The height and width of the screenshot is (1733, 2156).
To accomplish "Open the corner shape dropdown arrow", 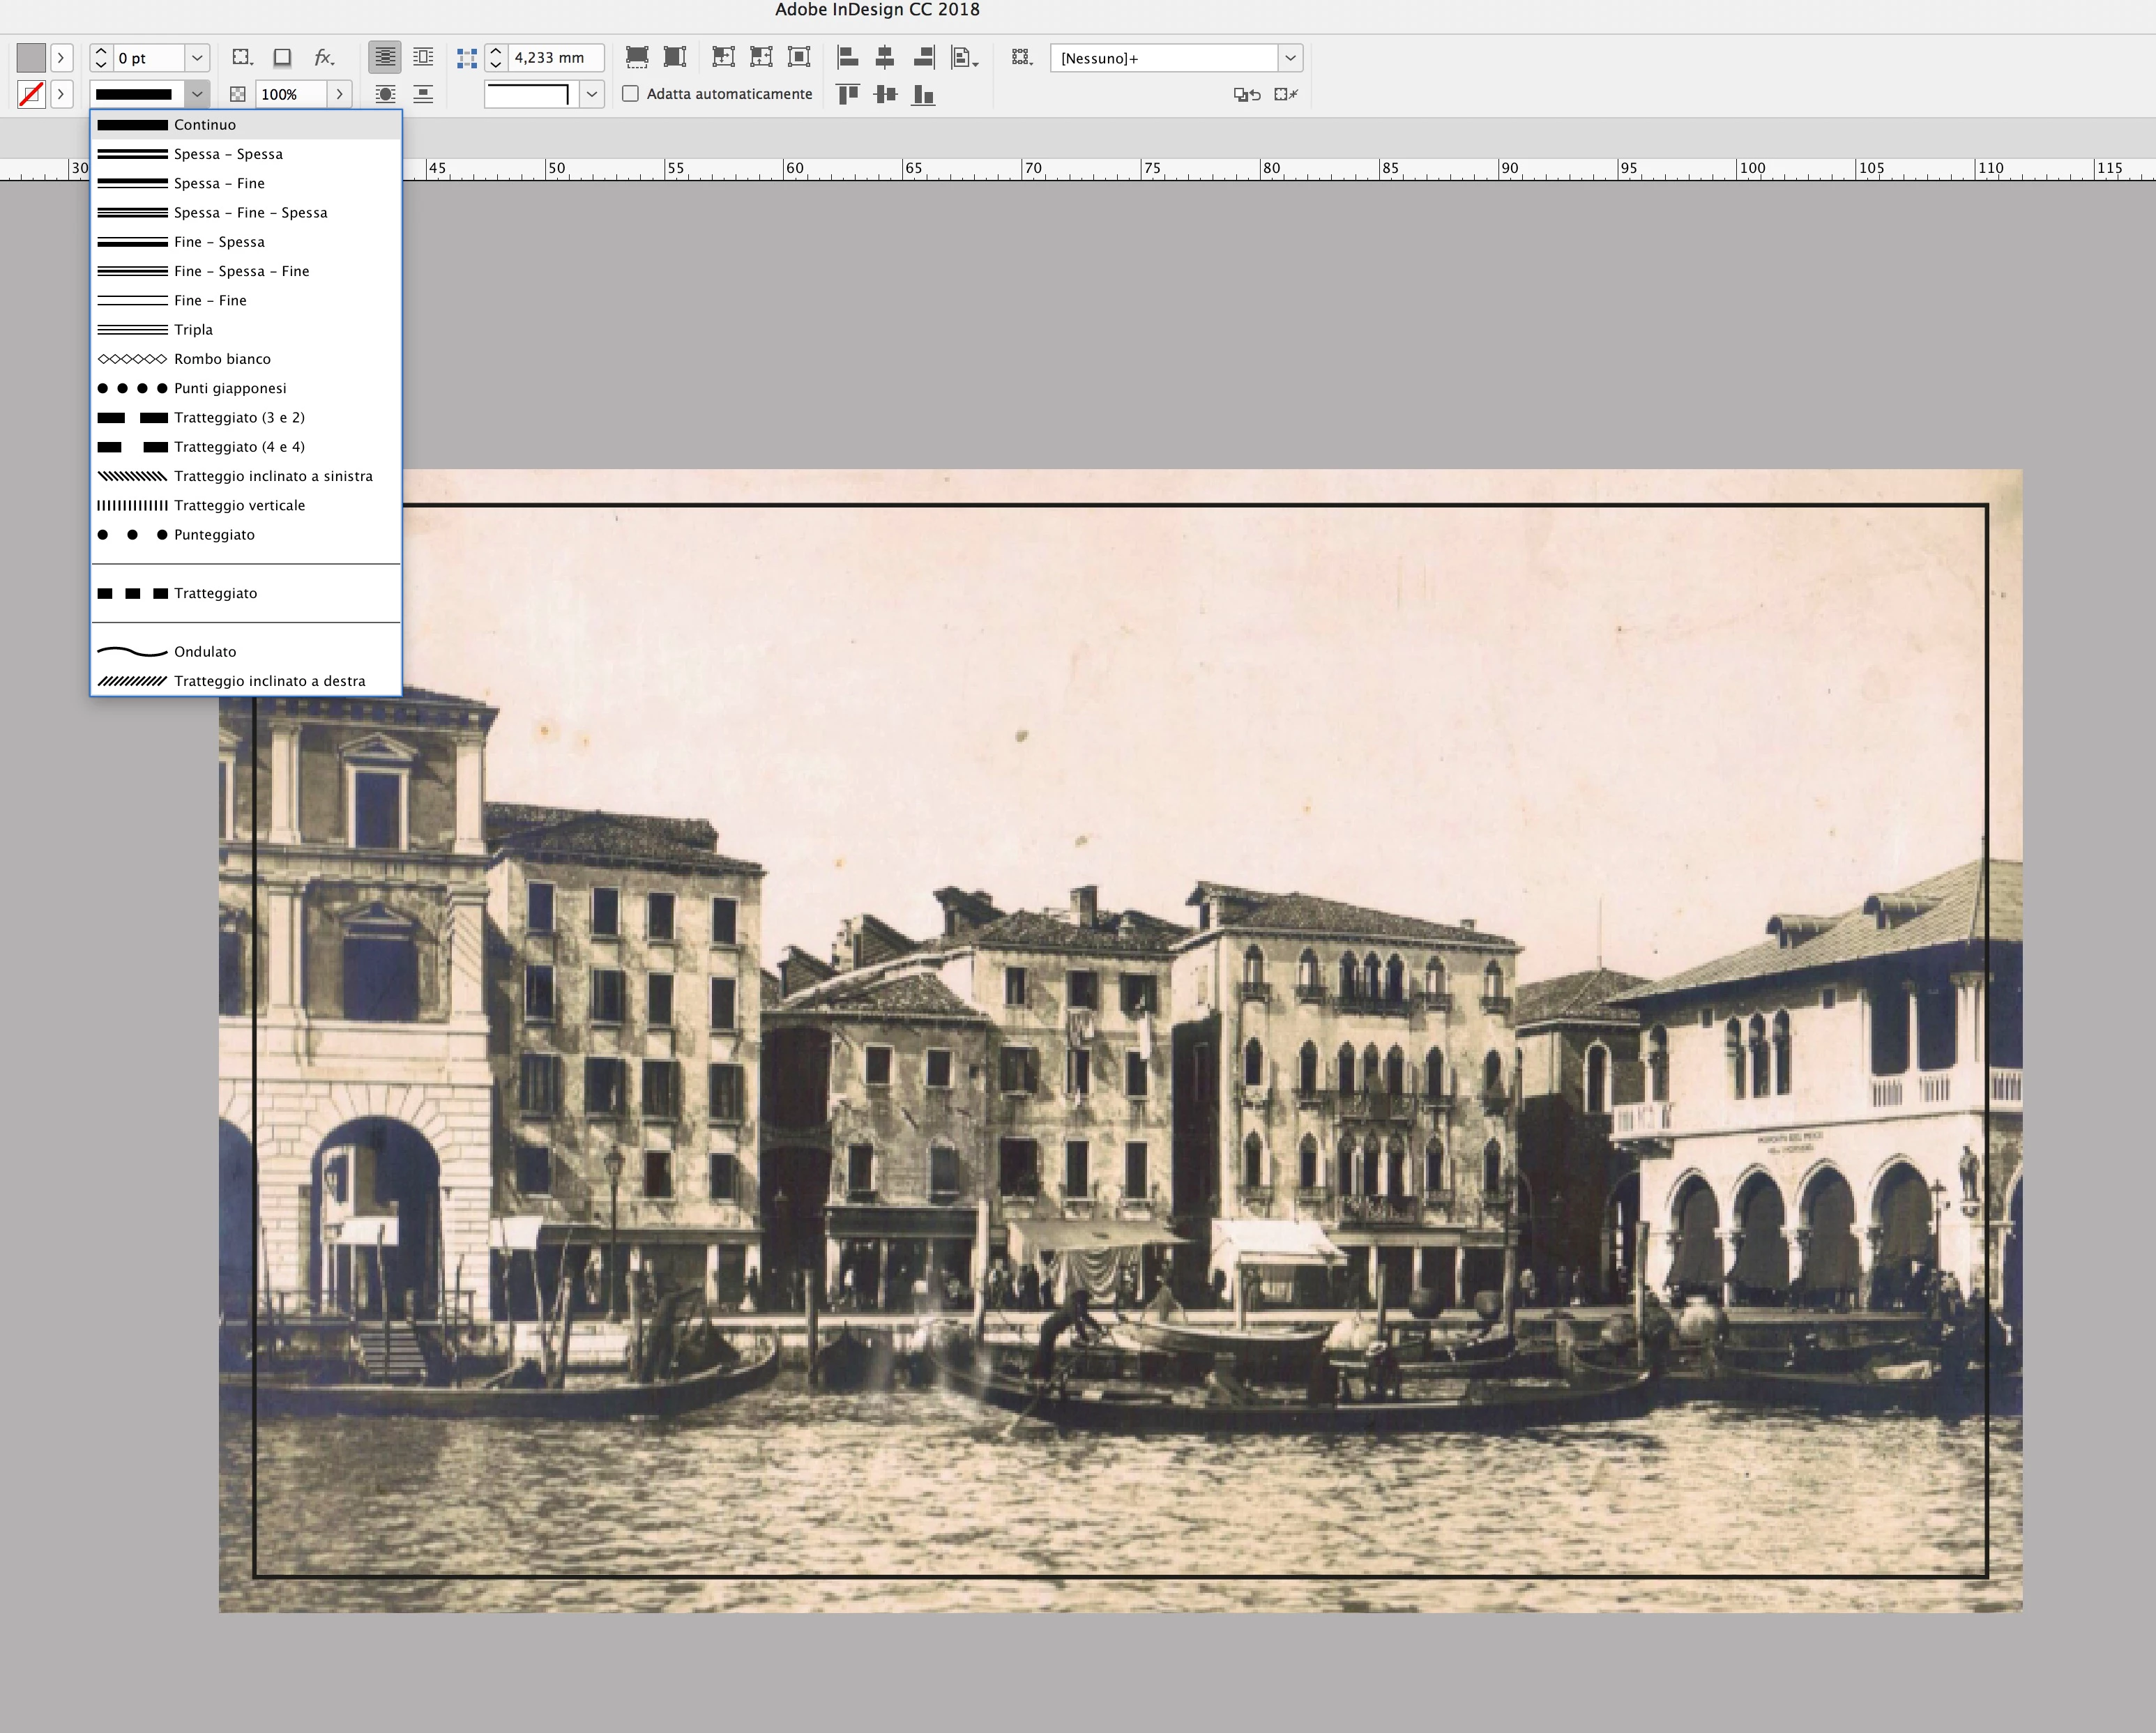I will (x=592, y=94).
